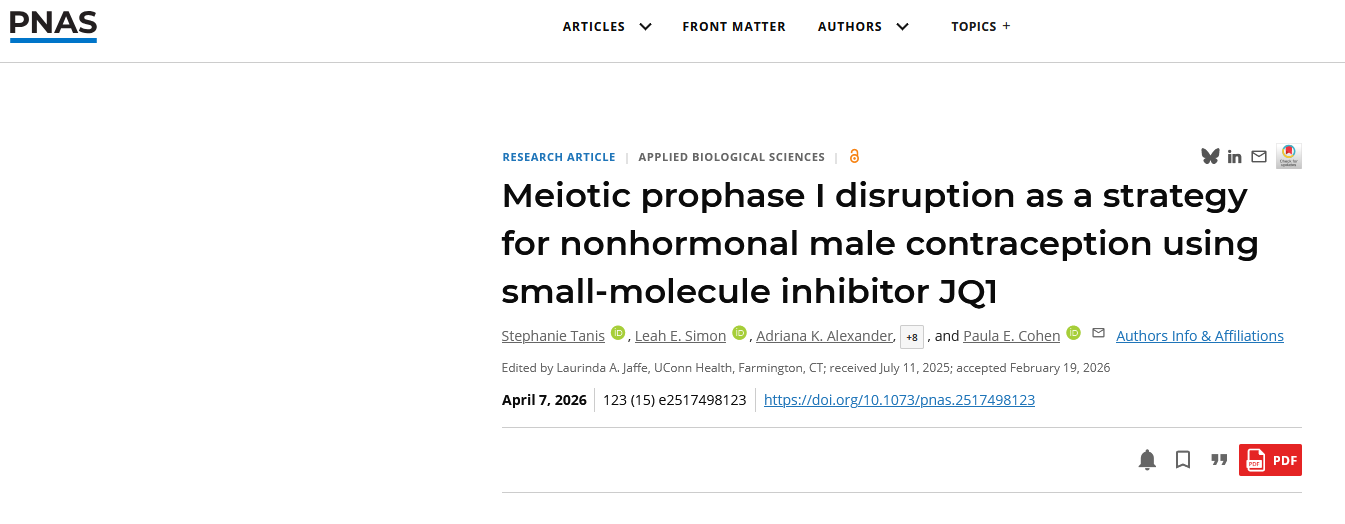
Task: Open the Authors Info & Affiliations link
Action: [1199, 336]
